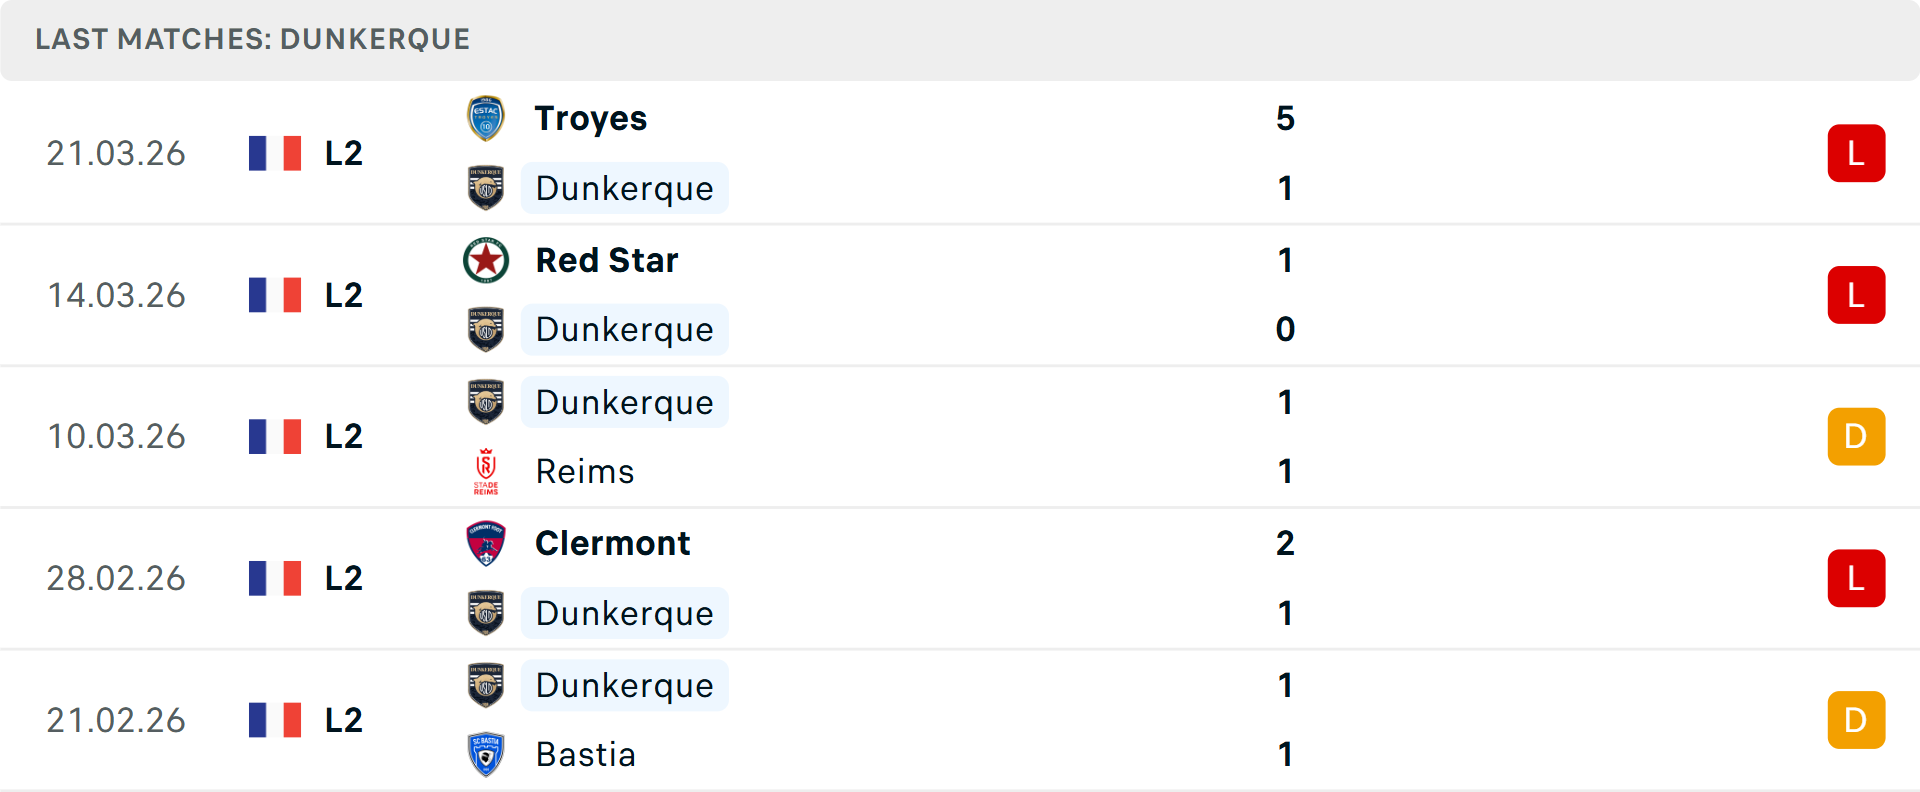The height and width of the screenshot is (792, 1920).
Task: Click the Last Matches: Dunkerque header
Action: tap(252, 39)
